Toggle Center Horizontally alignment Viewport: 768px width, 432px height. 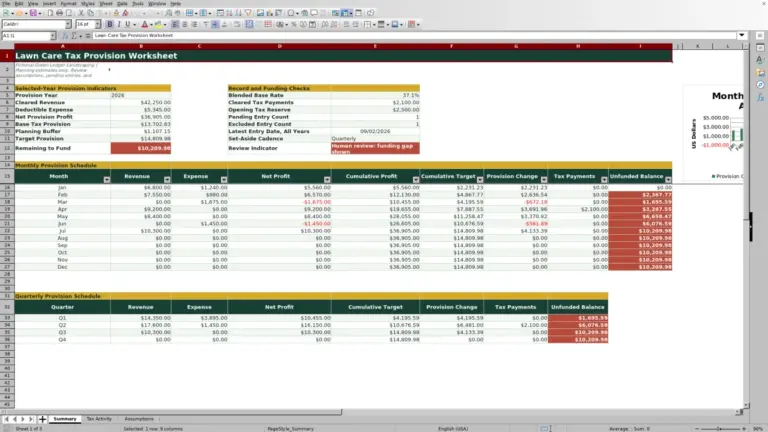point(185,24)
